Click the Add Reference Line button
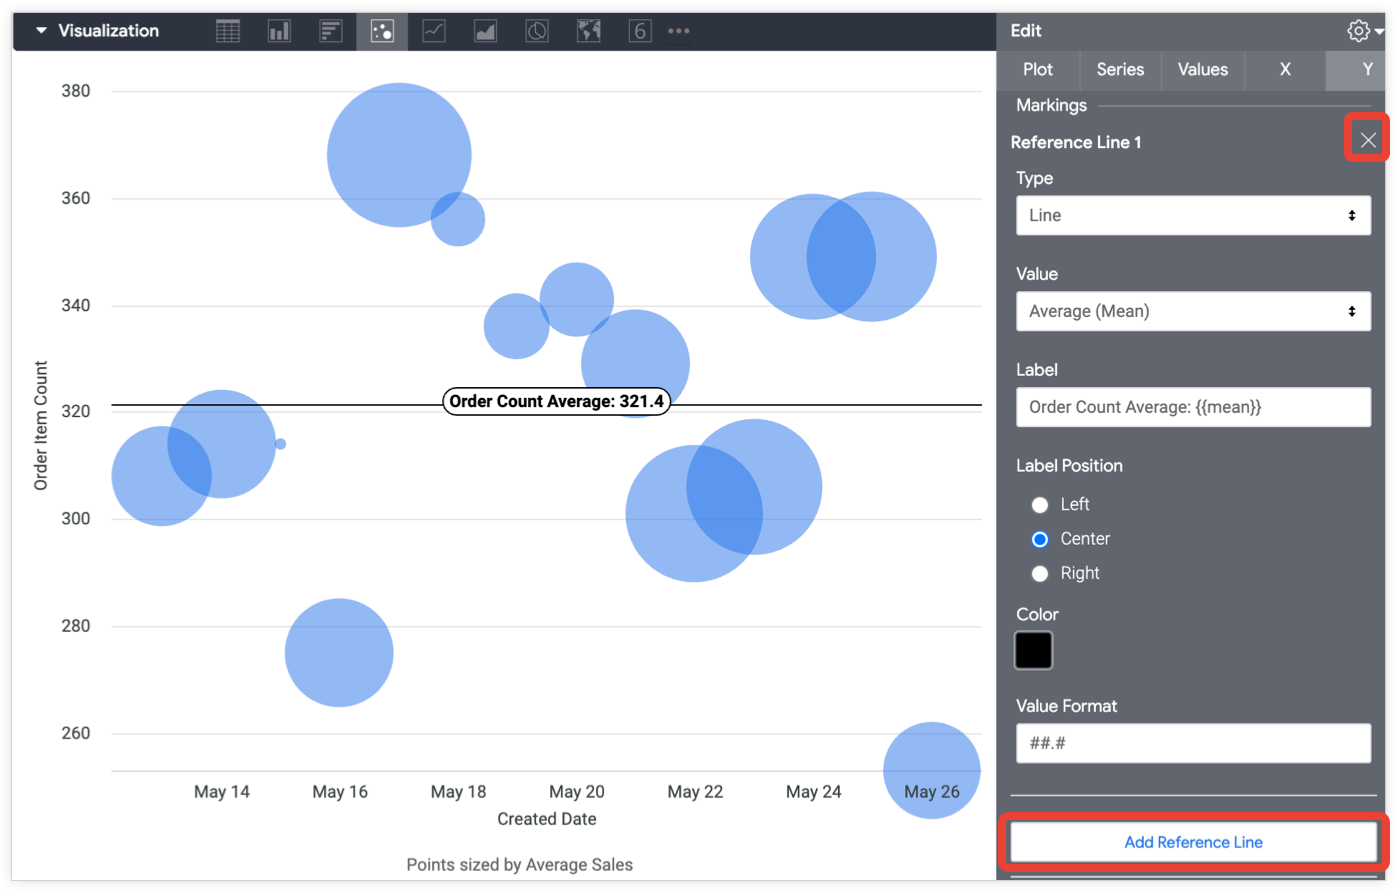1398x892 pixels. [x=1193, y=842]
